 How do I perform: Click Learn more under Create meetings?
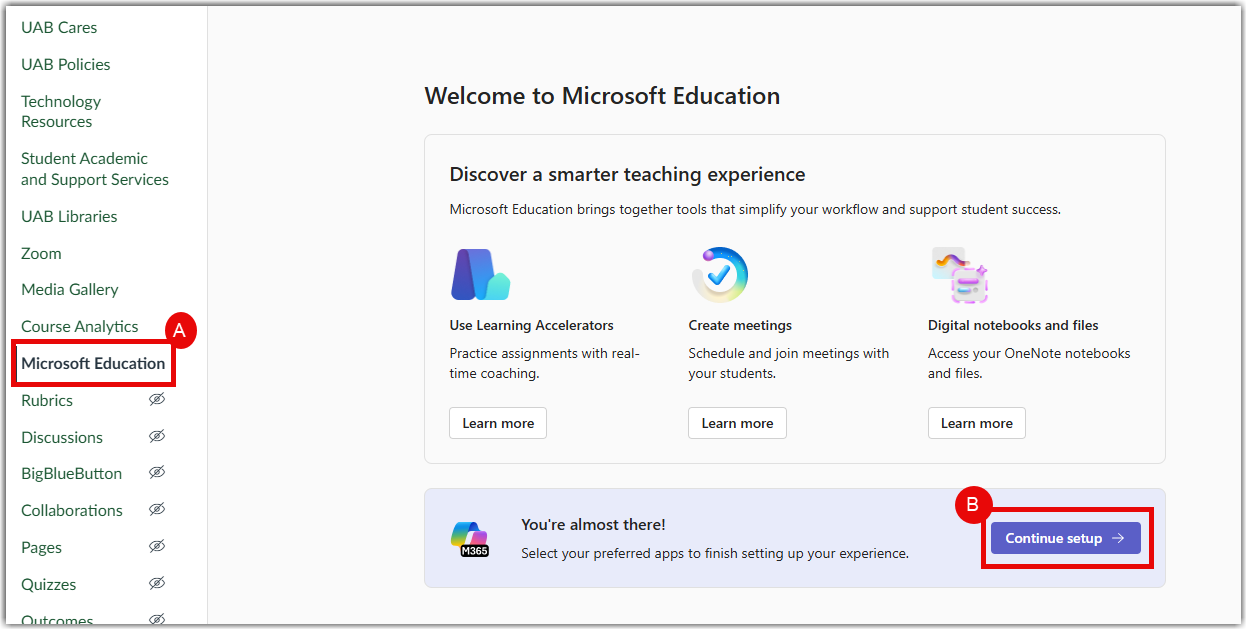737,423
